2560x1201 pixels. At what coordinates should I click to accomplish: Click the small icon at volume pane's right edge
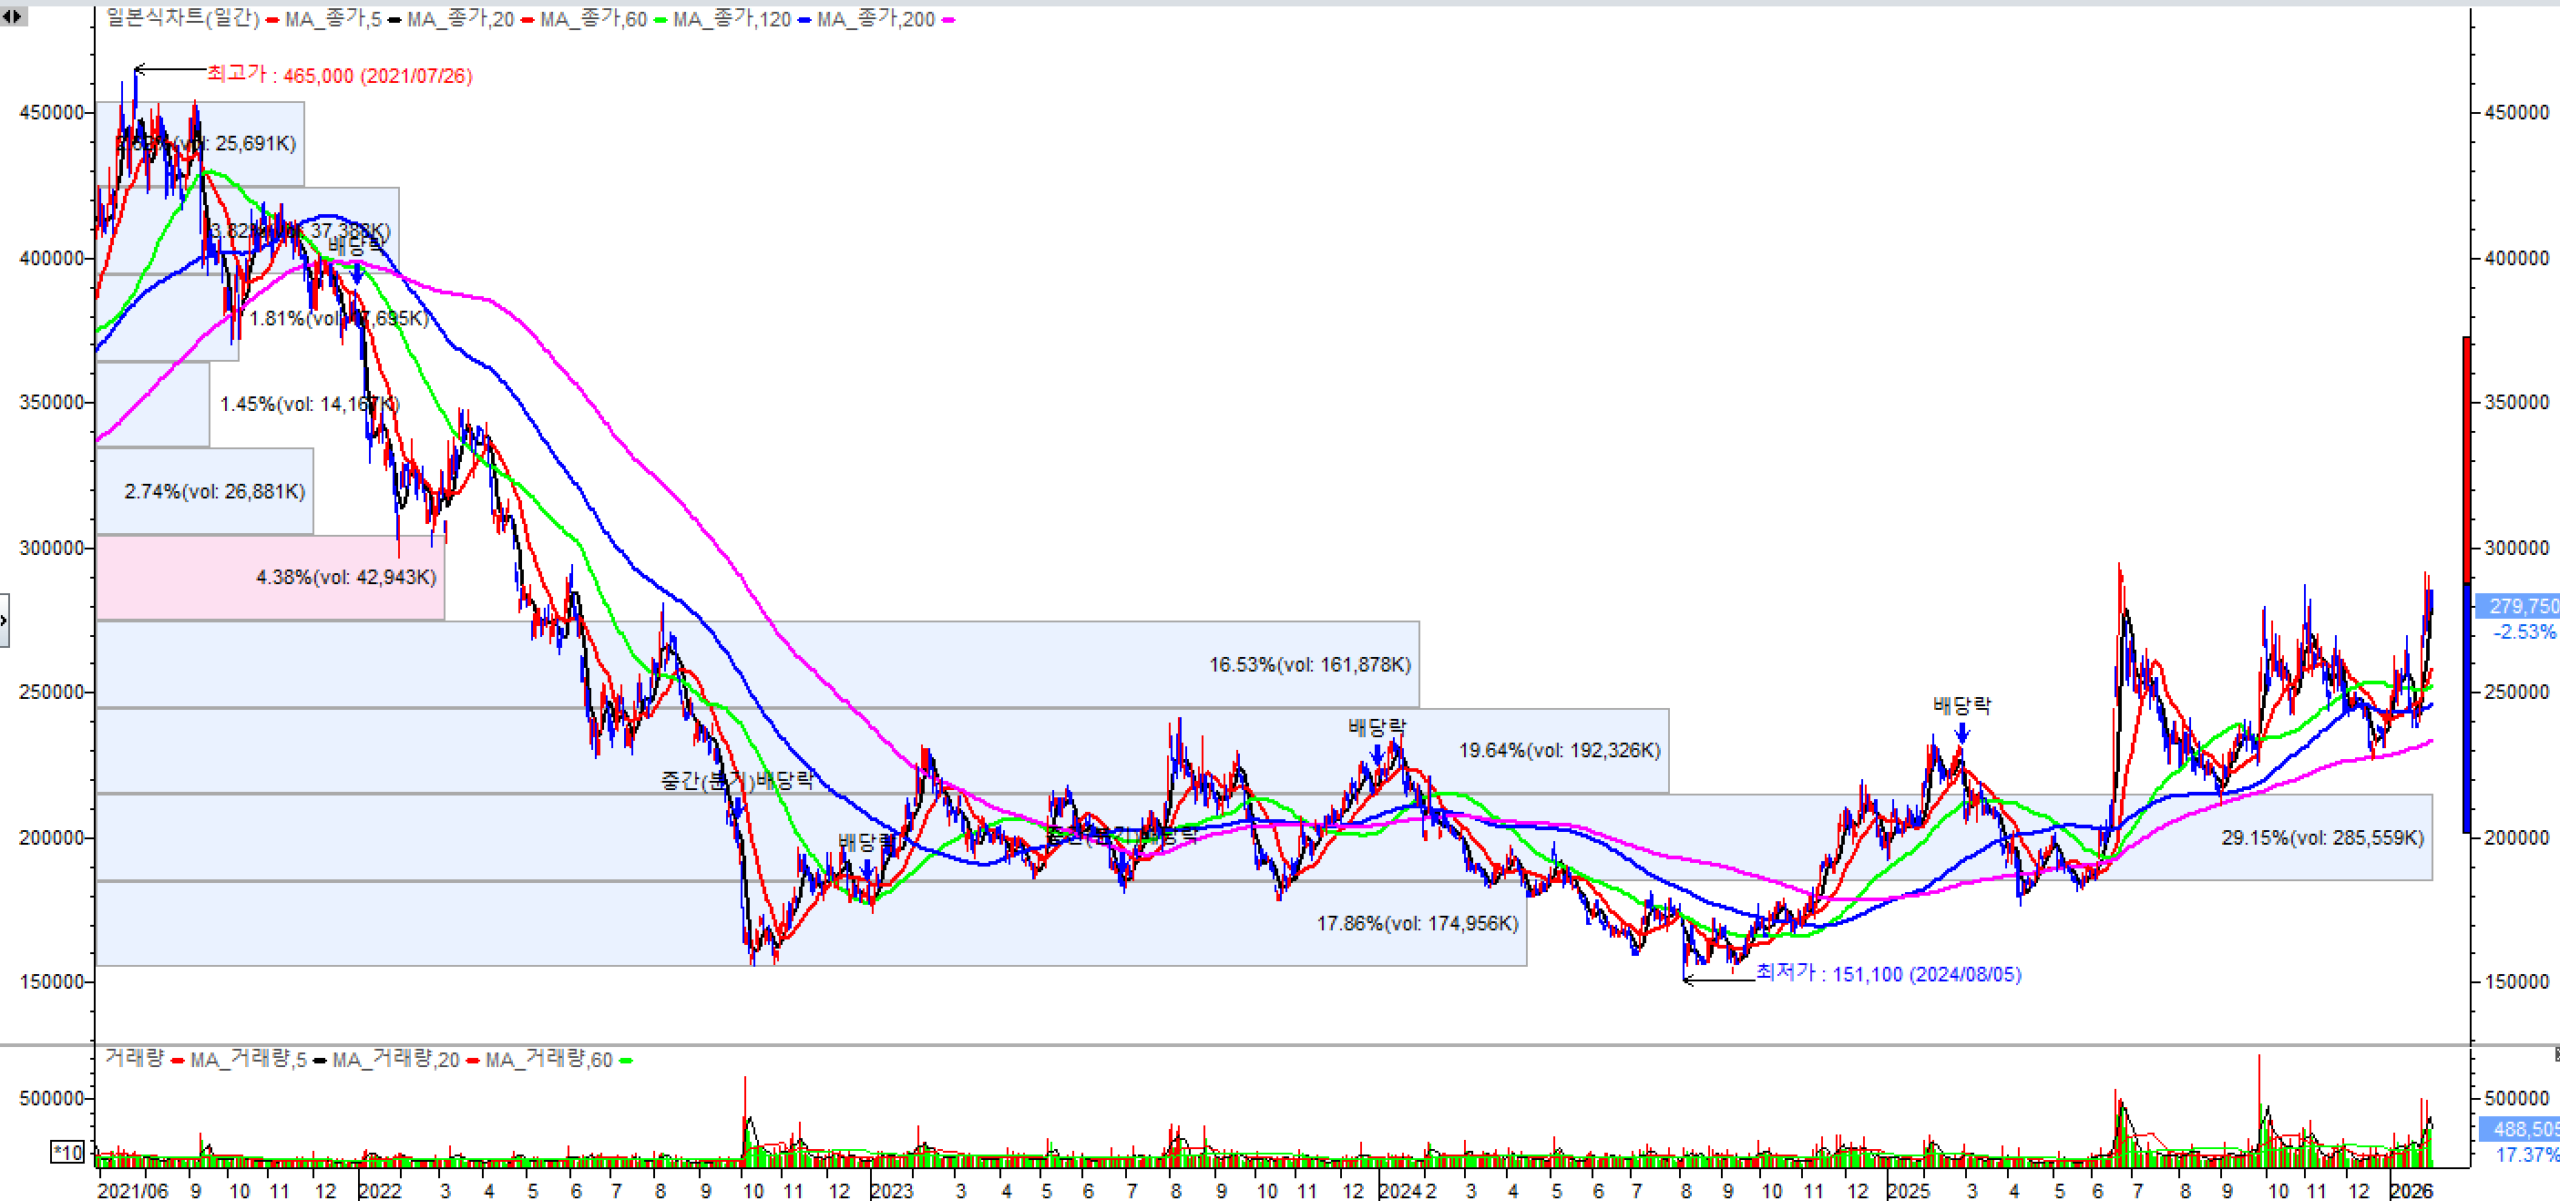pyautogui.click(x=2555, y=1054)
